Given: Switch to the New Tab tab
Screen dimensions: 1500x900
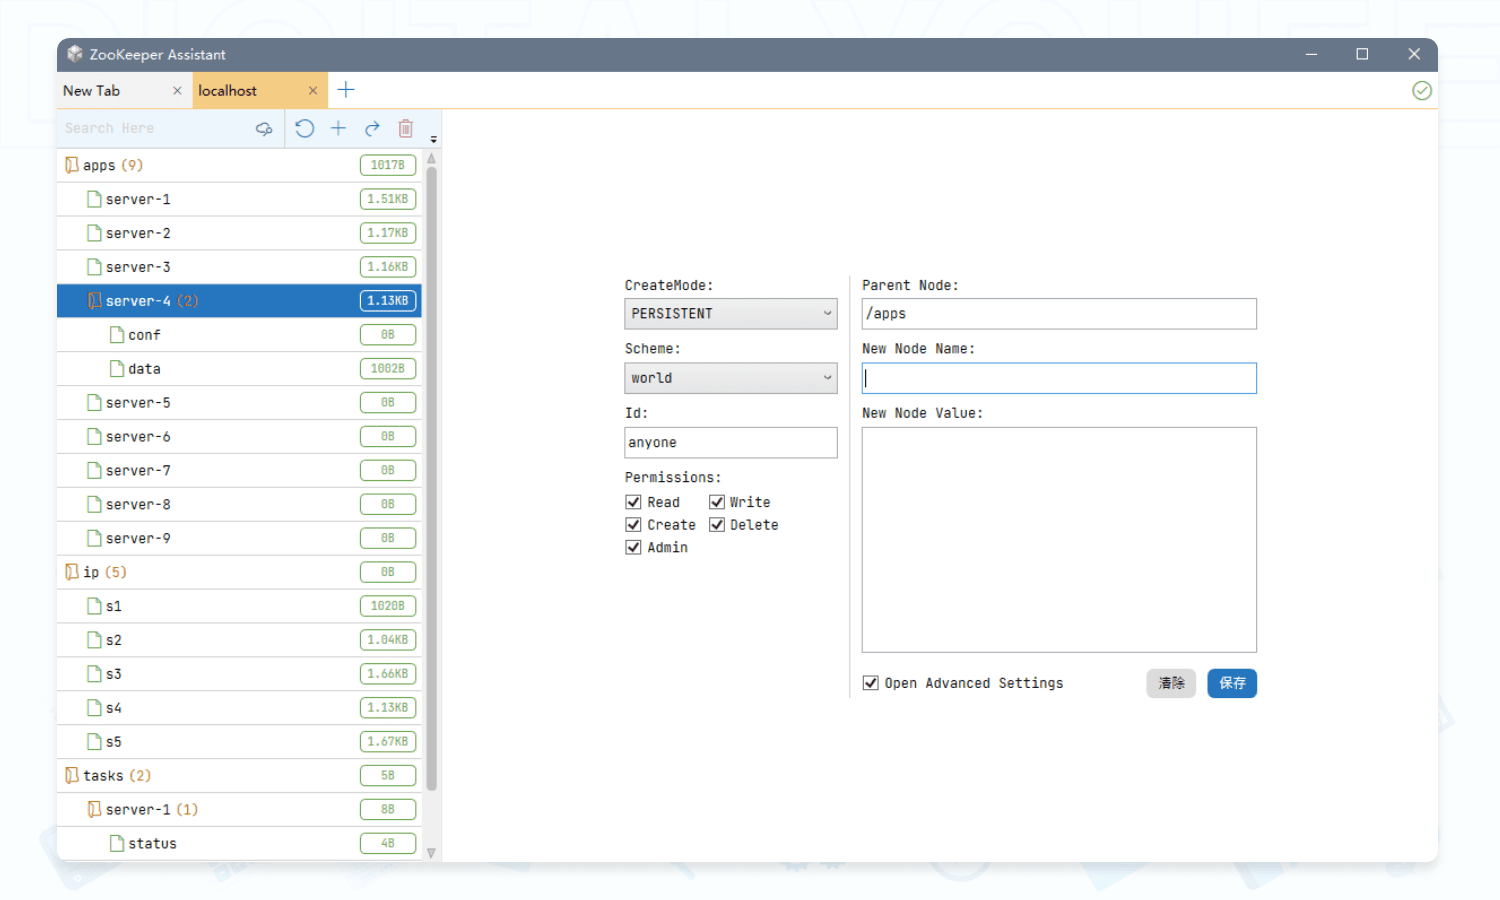Looking at the screenshot, I should tap(92, 91).
